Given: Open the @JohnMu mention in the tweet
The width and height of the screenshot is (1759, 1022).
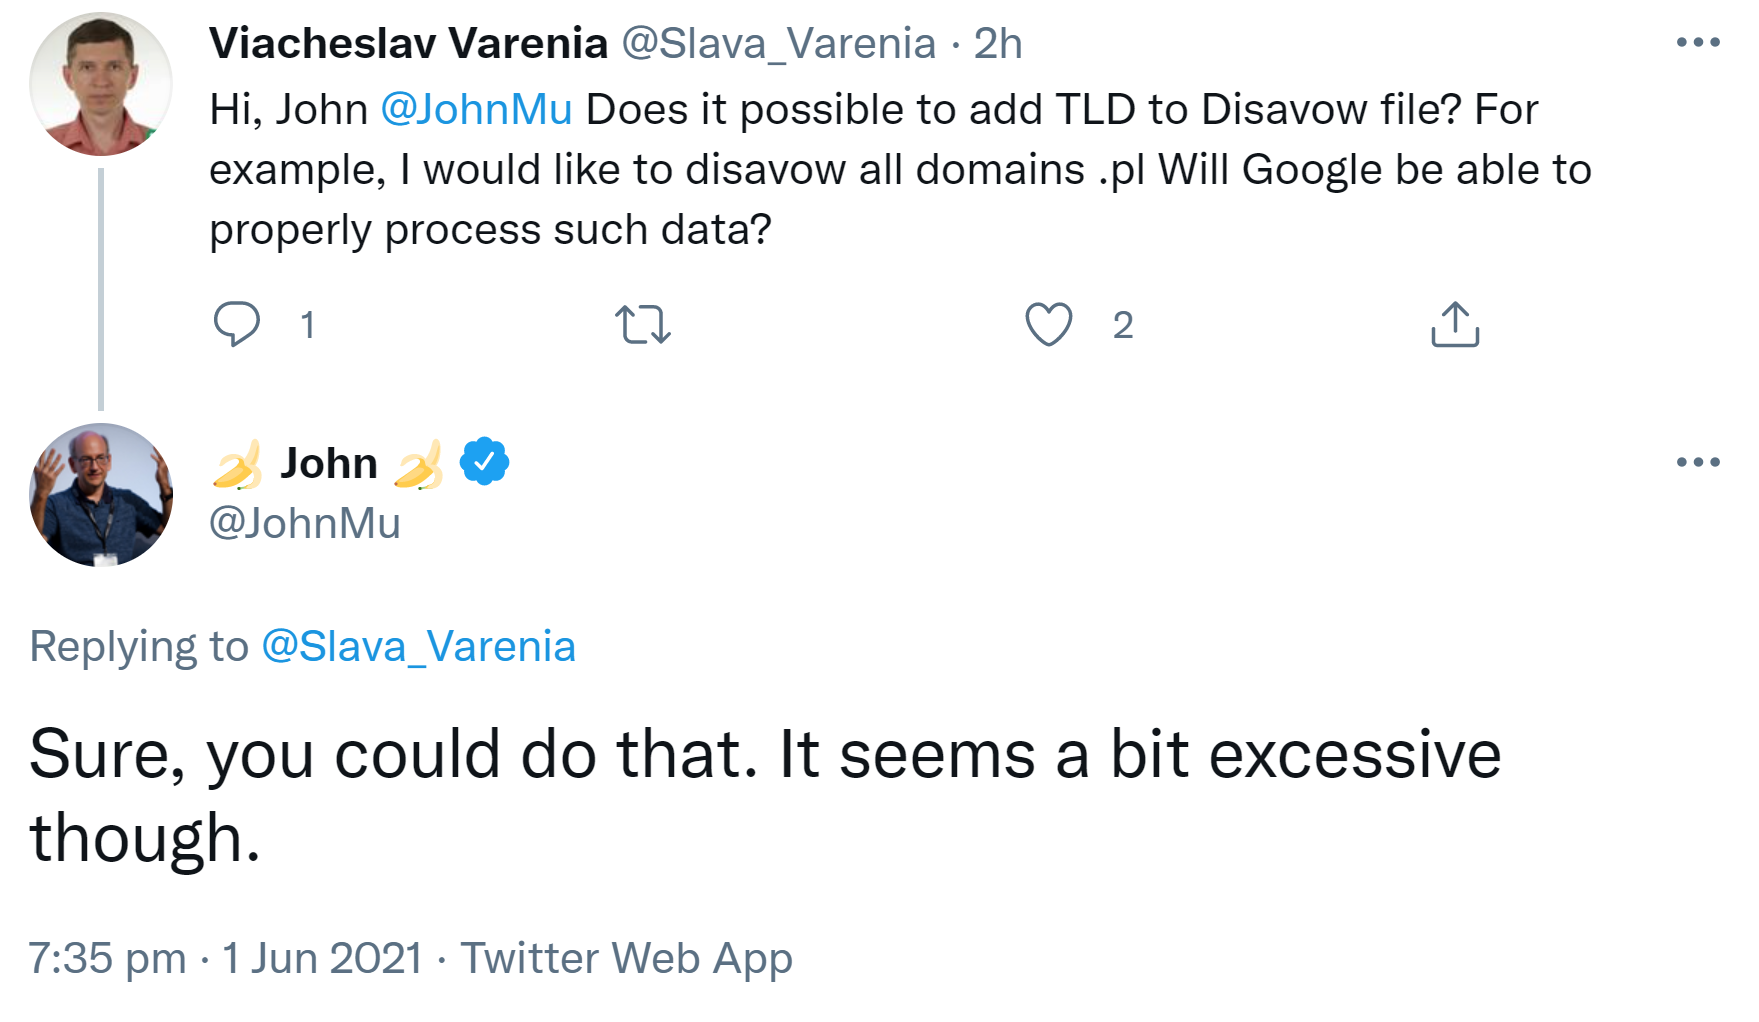Looking at the screenshot, I should pos(477,110).
